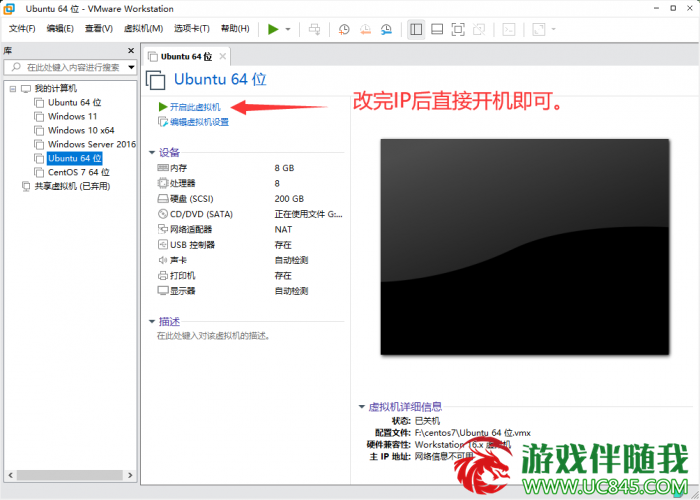Collapse the 我的计算机 tree node
Viewport: 700px width, 500px height.
click(x=13, y=89)
